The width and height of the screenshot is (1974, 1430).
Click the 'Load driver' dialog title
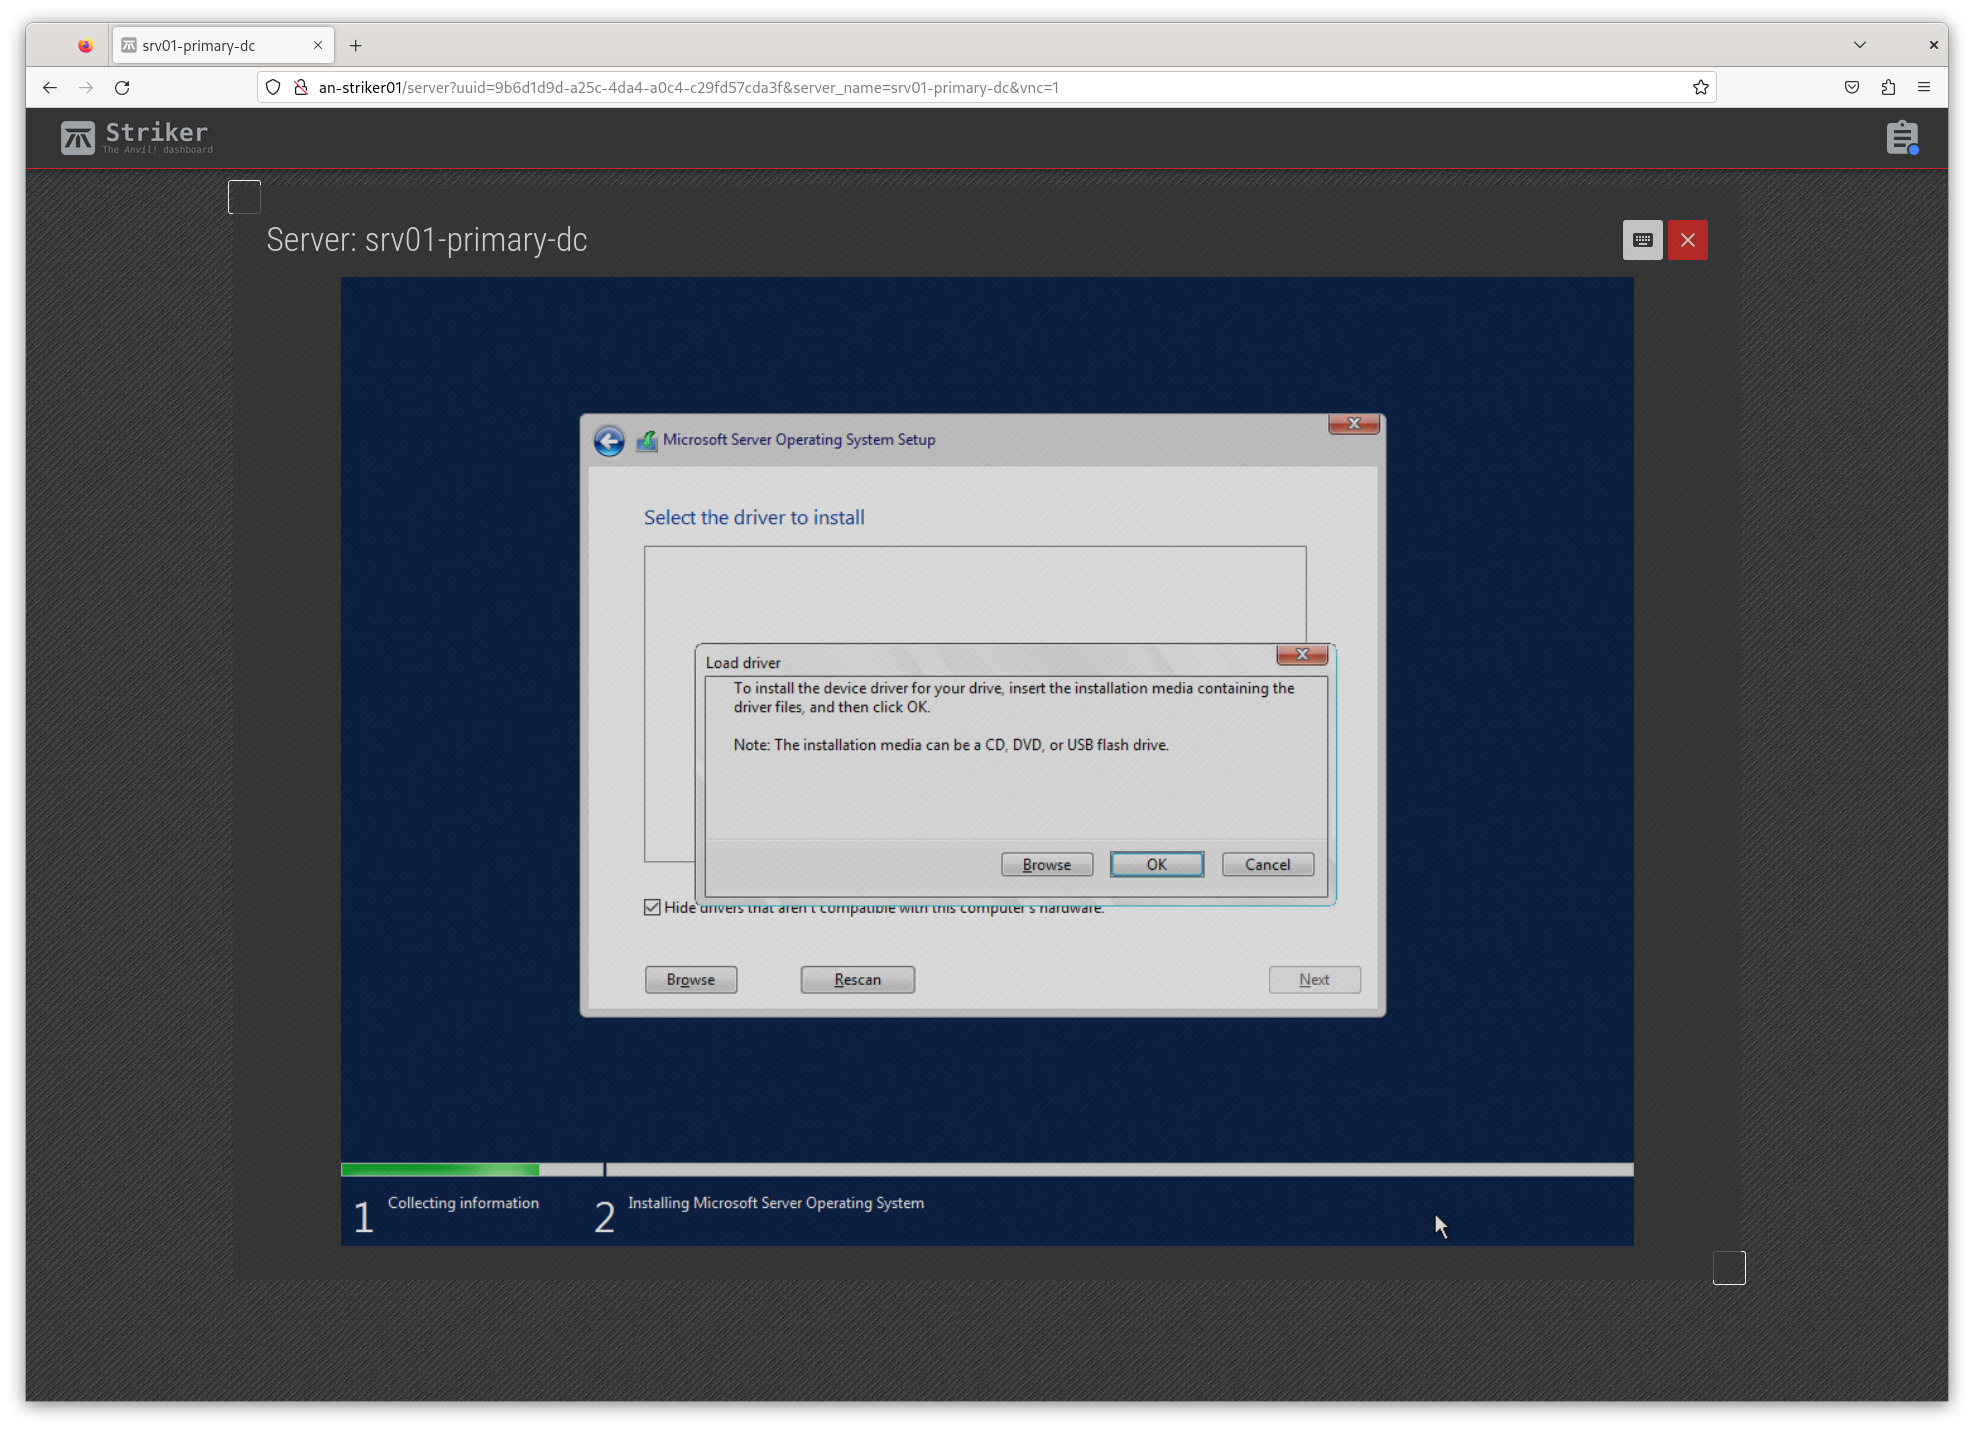(x=743, y=663)
